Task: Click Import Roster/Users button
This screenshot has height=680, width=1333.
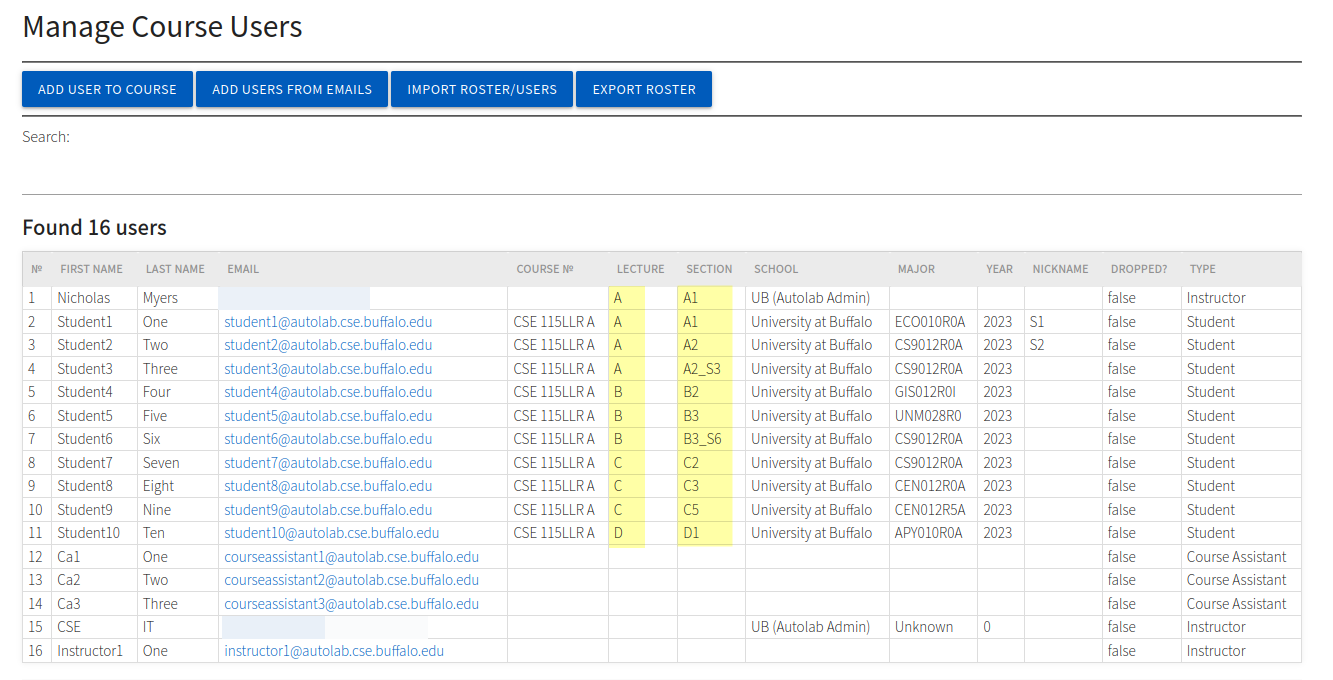Action: point(482,89)
